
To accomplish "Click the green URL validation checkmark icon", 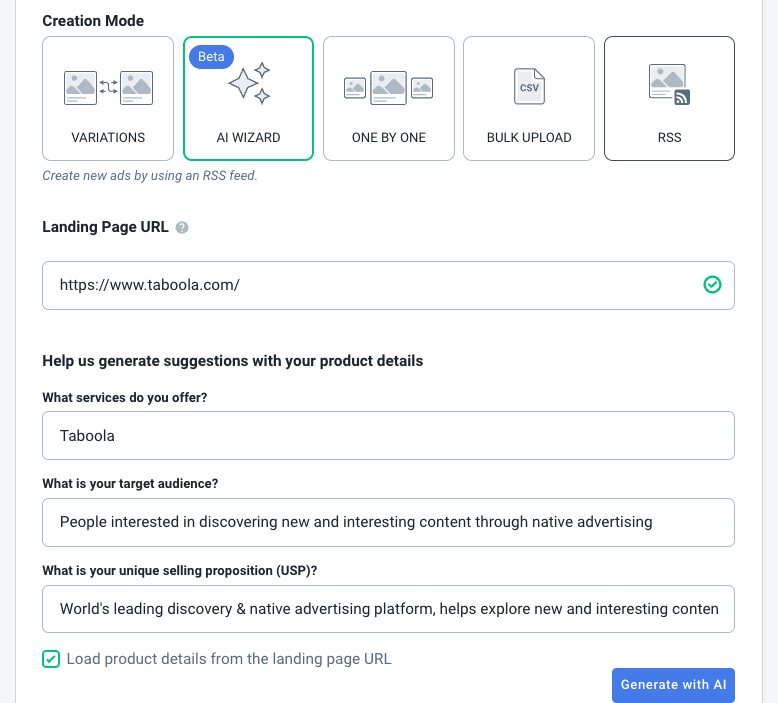I will tap(712, 285).
